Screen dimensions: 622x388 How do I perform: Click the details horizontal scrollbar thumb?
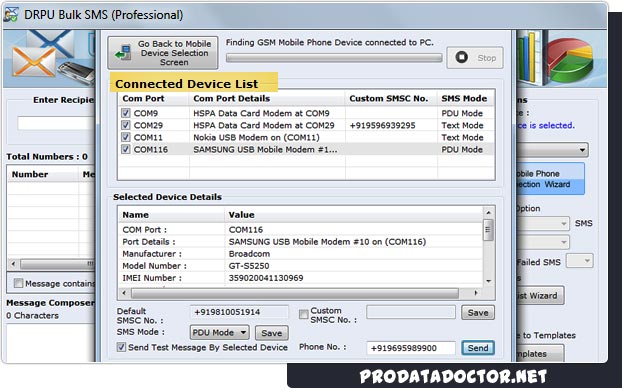(x=295, y=294)
